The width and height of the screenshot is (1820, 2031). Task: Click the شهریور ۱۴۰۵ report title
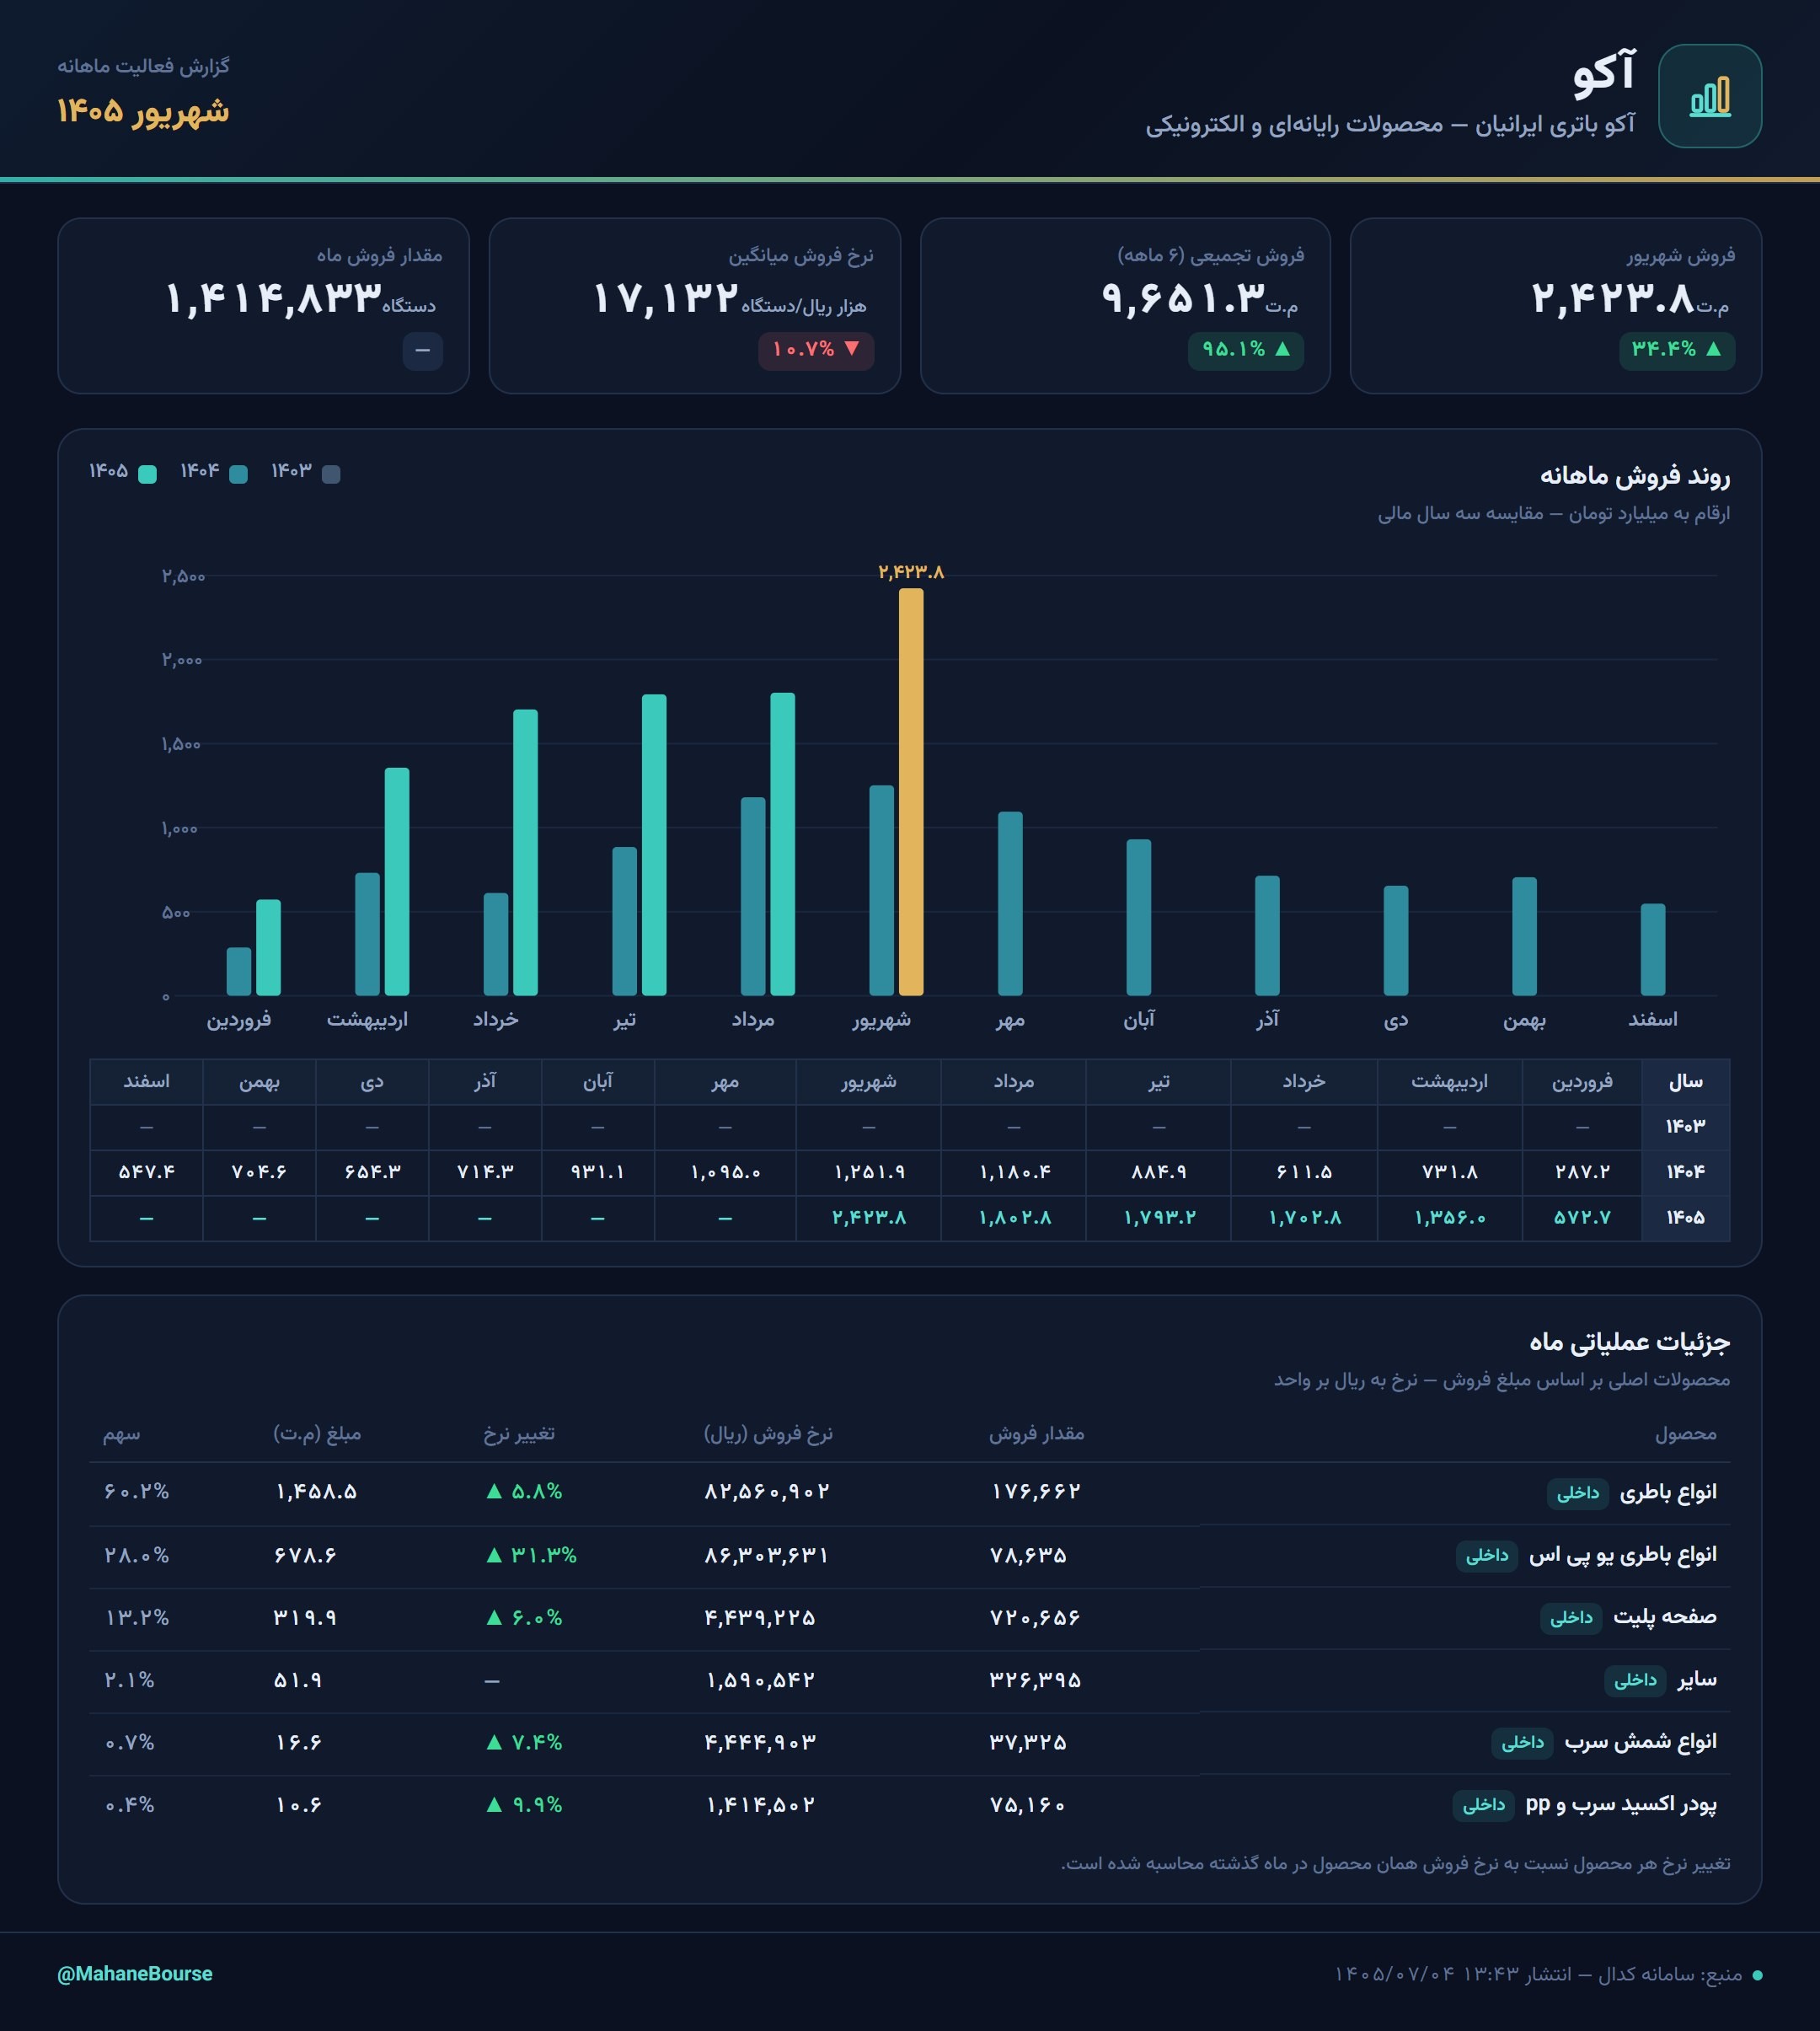pyautogui.click(x=143, y=111)
